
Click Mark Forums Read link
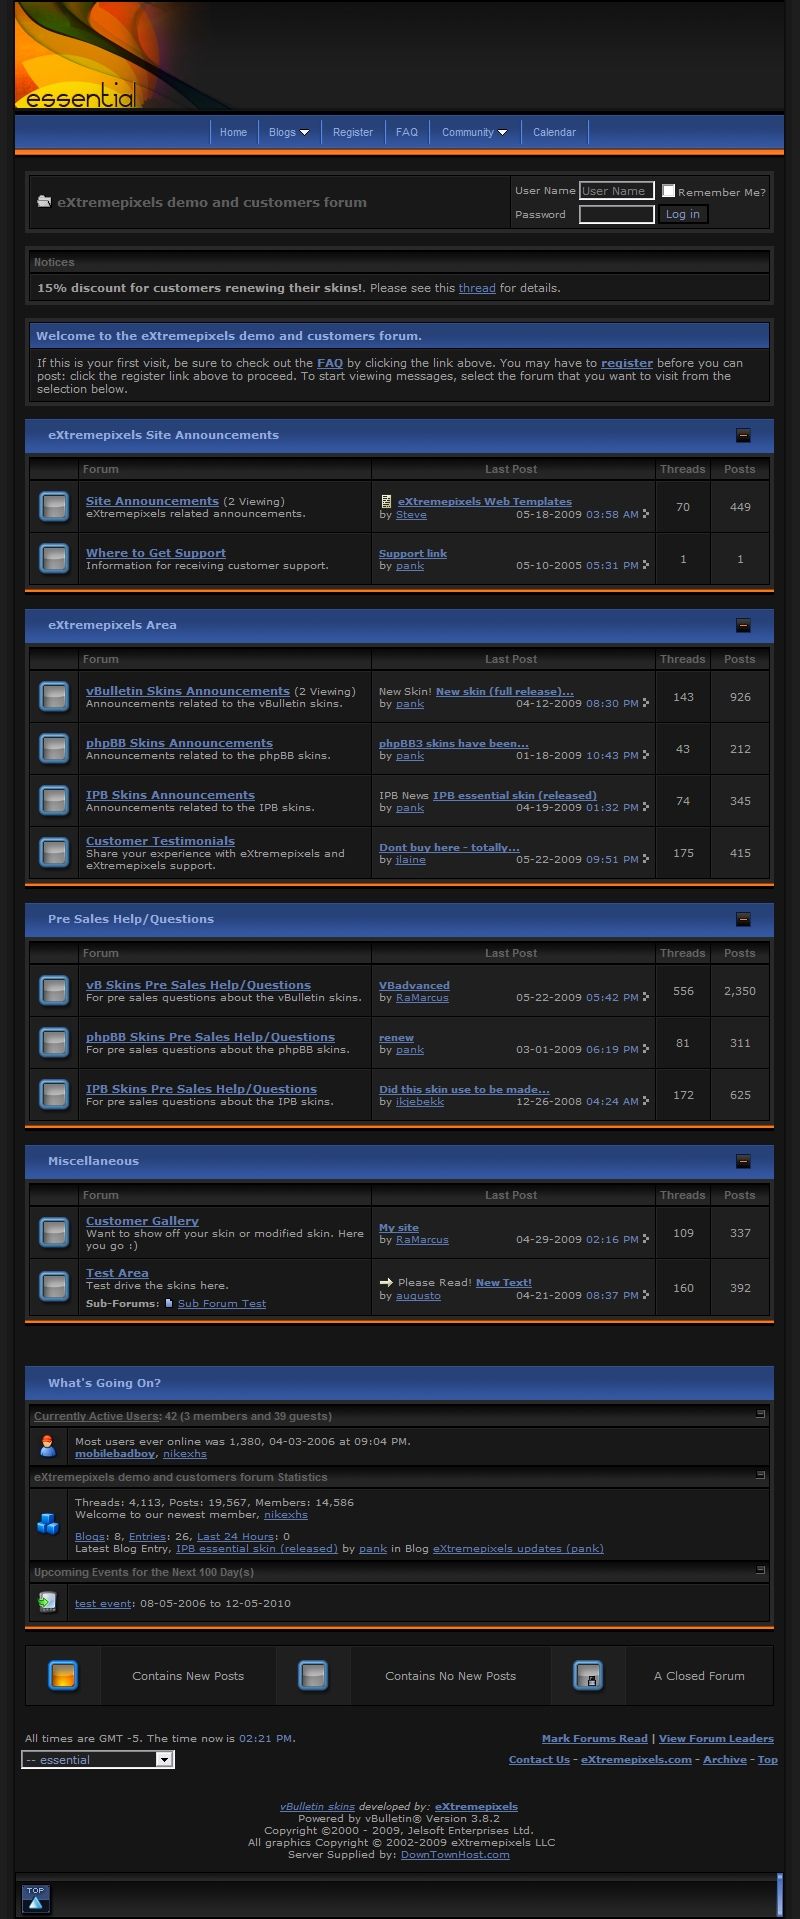594,1738
